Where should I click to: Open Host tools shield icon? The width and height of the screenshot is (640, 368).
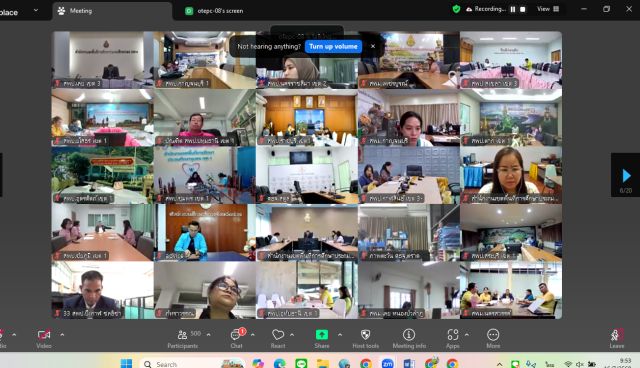(366, 339)
